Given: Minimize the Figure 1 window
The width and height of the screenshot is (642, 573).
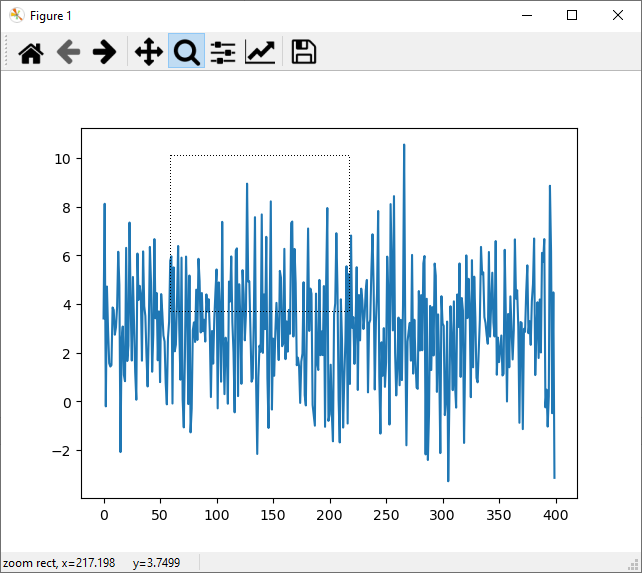Looking at the screenshot, I should click(527, 16).
